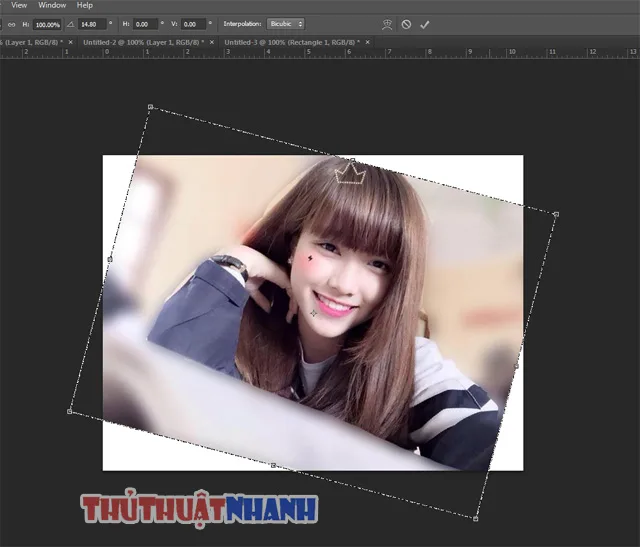Click the rotation angle field showing 14.80
The image size is (640, 547).
[x=92, y=24]
